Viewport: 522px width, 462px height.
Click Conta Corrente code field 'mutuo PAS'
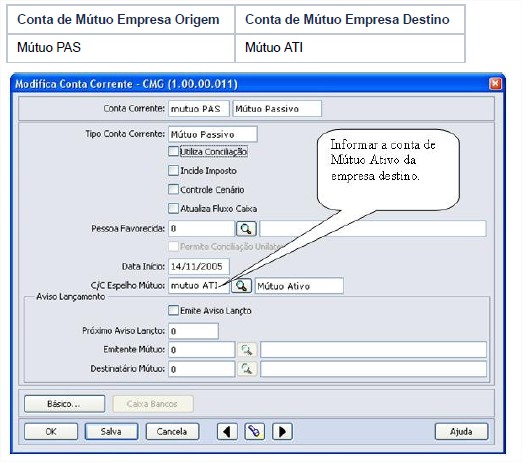[x=199, y=109]
